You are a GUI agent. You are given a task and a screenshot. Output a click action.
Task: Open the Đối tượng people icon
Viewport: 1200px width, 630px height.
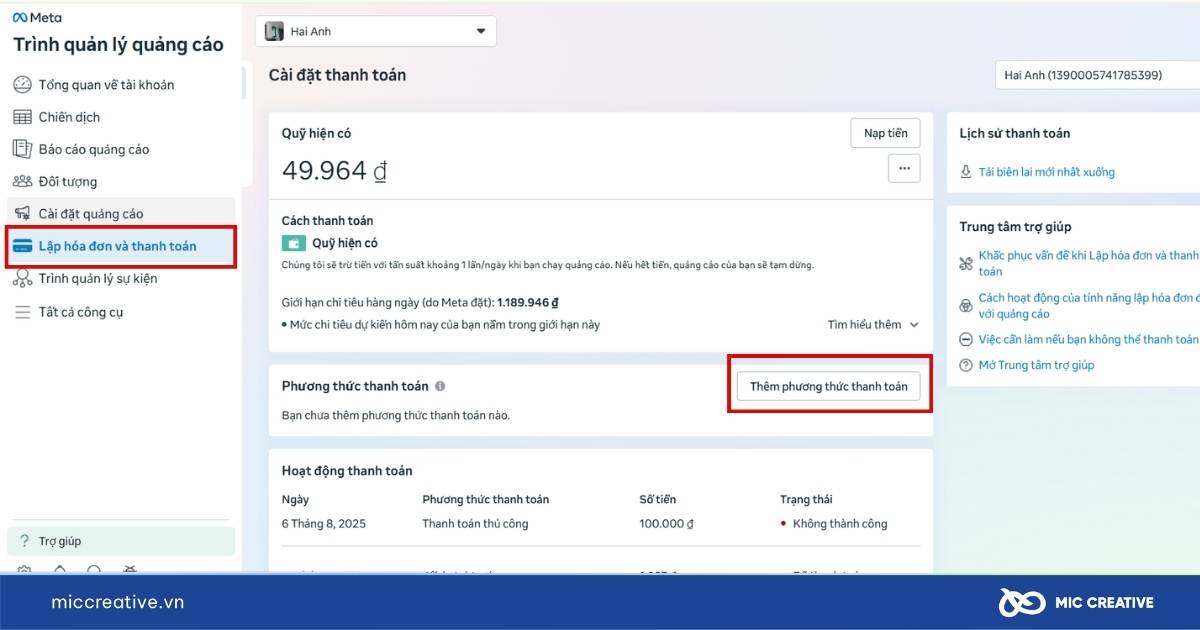[22, 181]
